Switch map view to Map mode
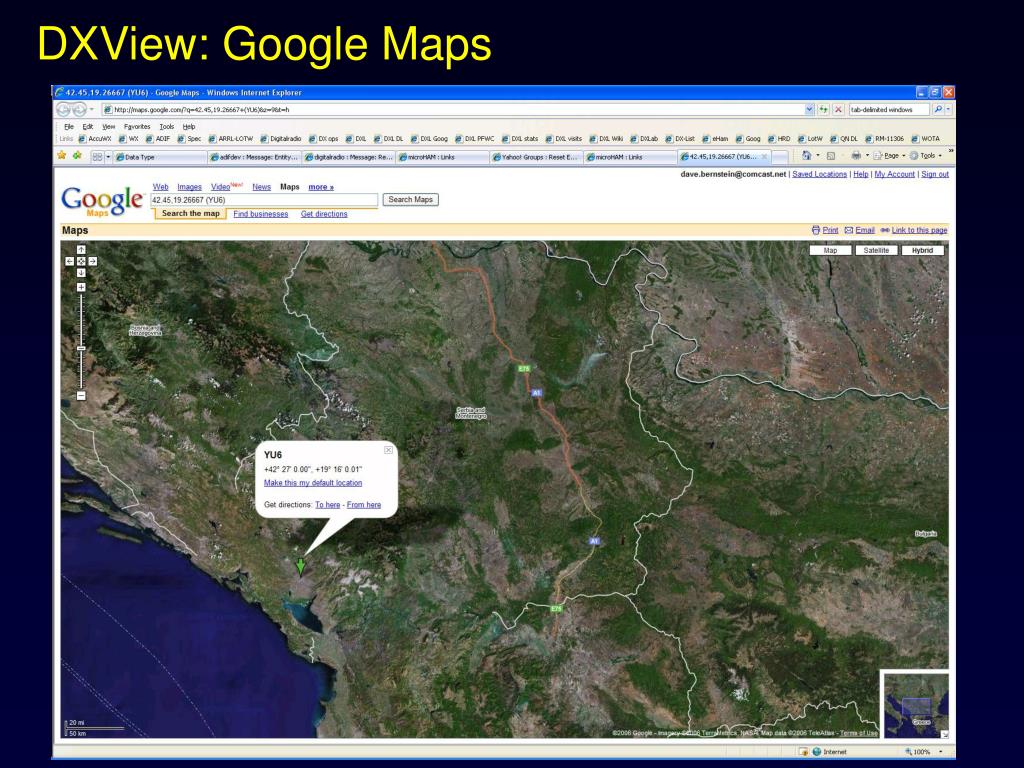The image size is (1024, 768). [x=831, y=250]
